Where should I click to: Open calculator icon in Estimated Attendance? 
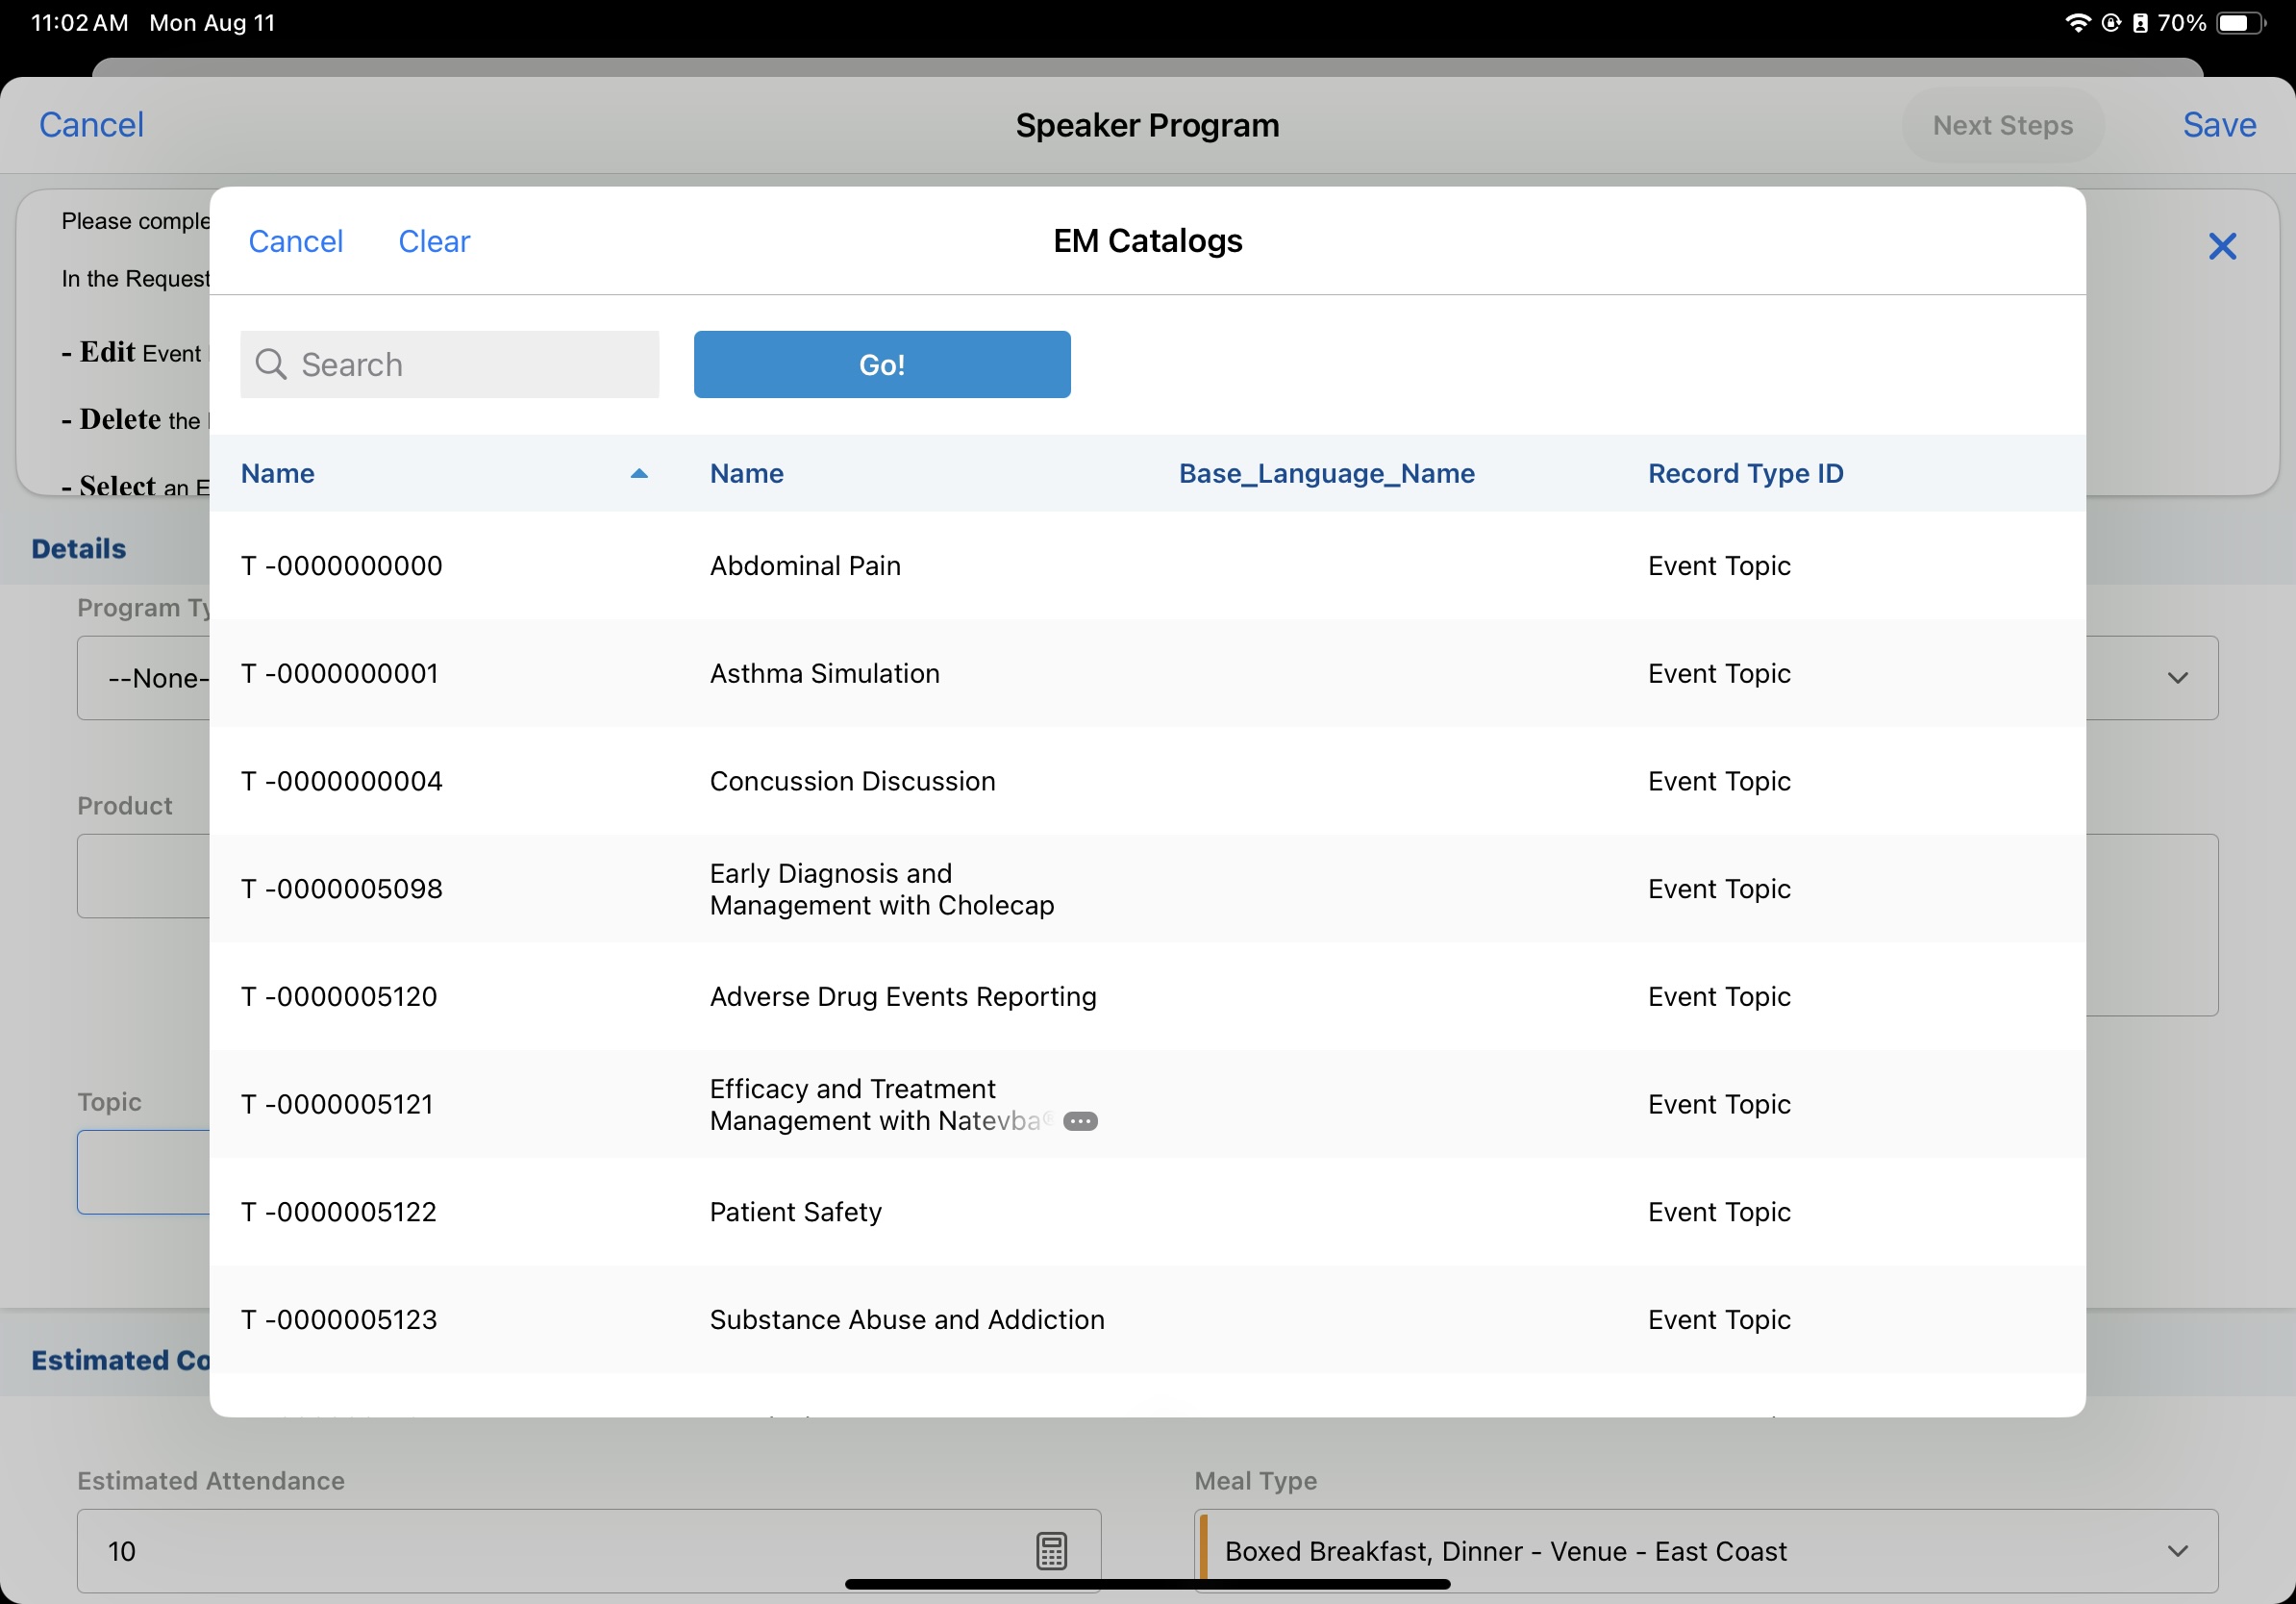[x=1051, y=1550]
